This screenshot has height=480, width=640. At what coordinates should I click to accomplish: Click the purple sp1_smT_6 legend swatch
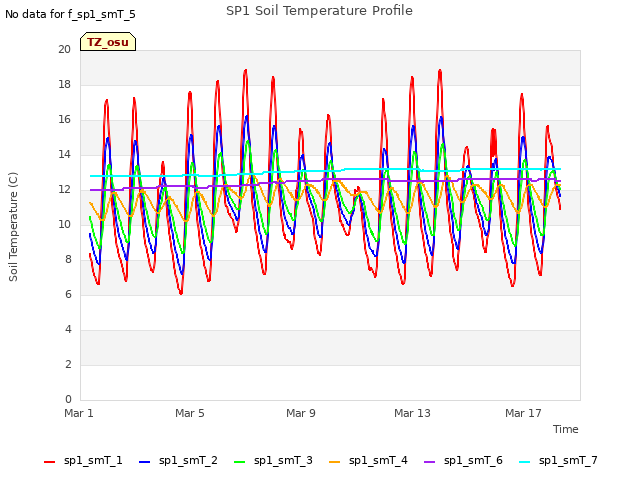(x=429, y=462)
